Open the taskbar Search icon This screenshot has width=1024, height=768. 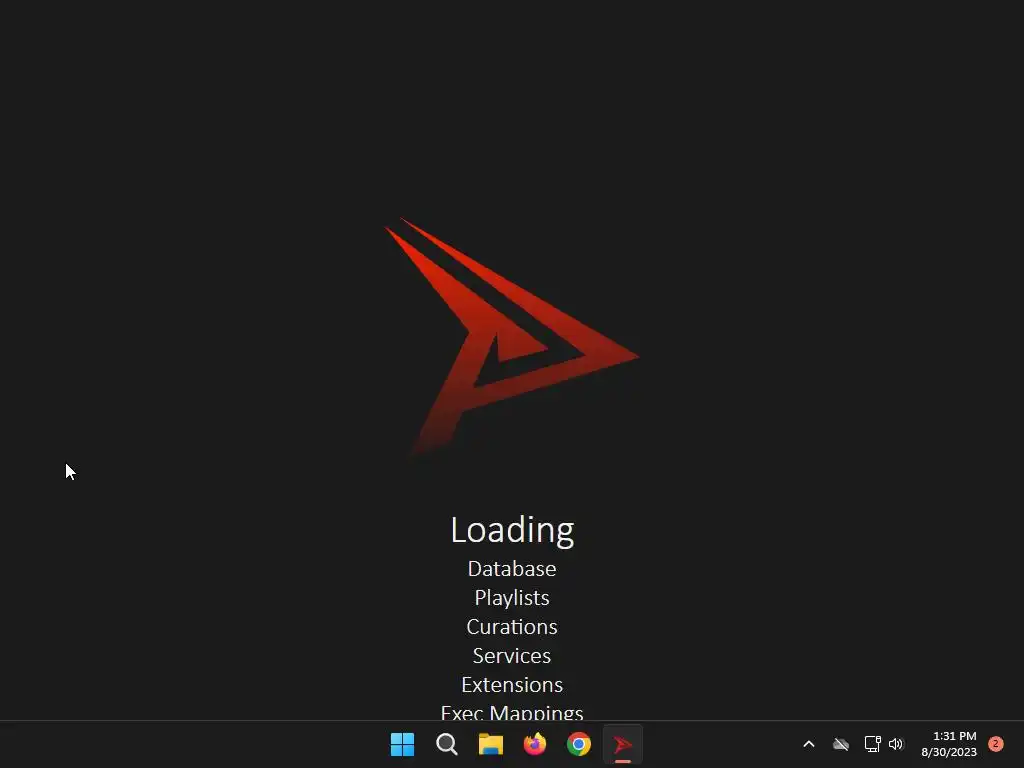(447, 744)
